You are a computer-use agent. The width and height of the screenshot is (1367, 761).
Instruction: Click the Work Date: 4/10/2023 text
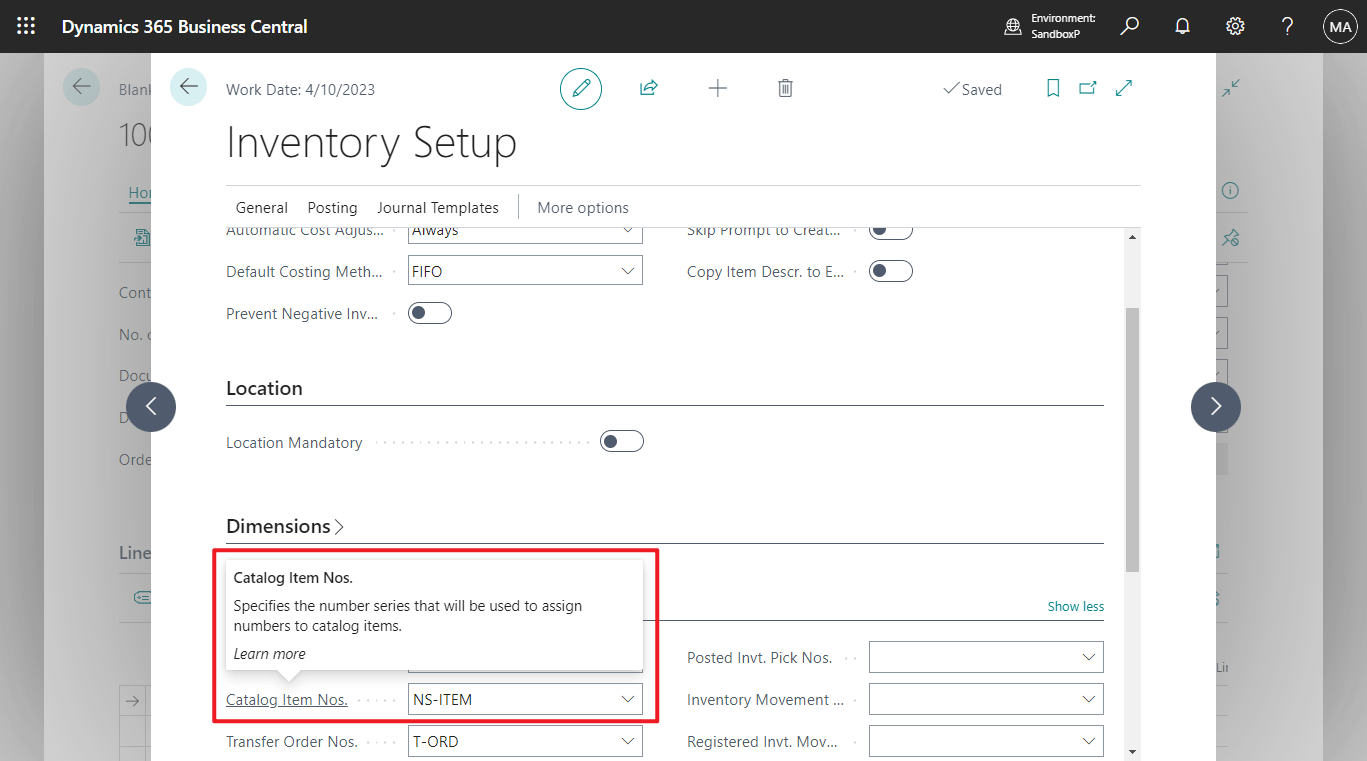(x=301, y=89)
